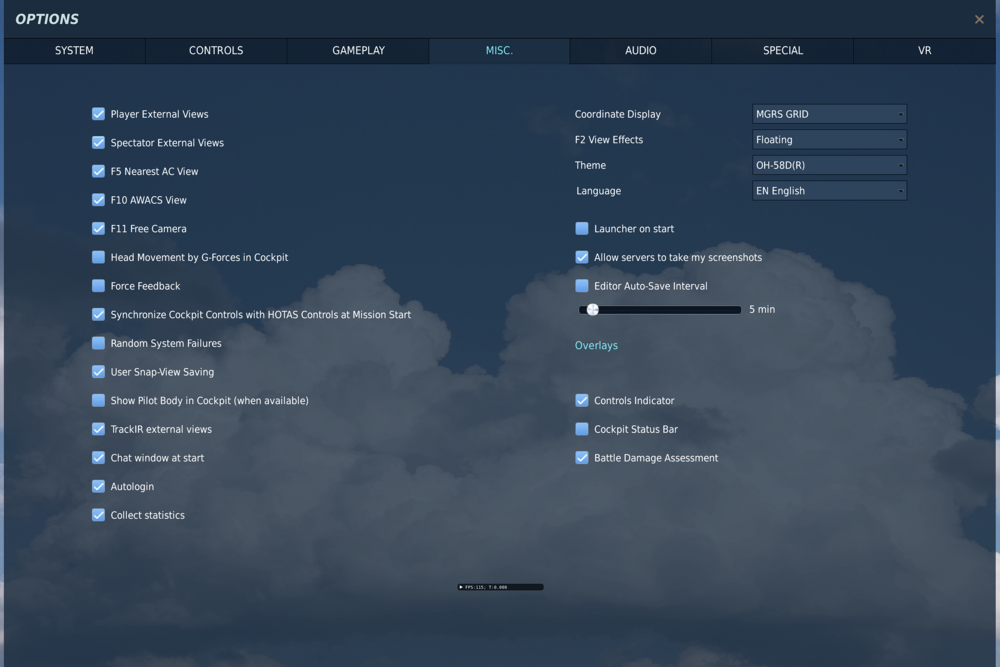
Task: Open the VR tab
Action: click(924, 50)
